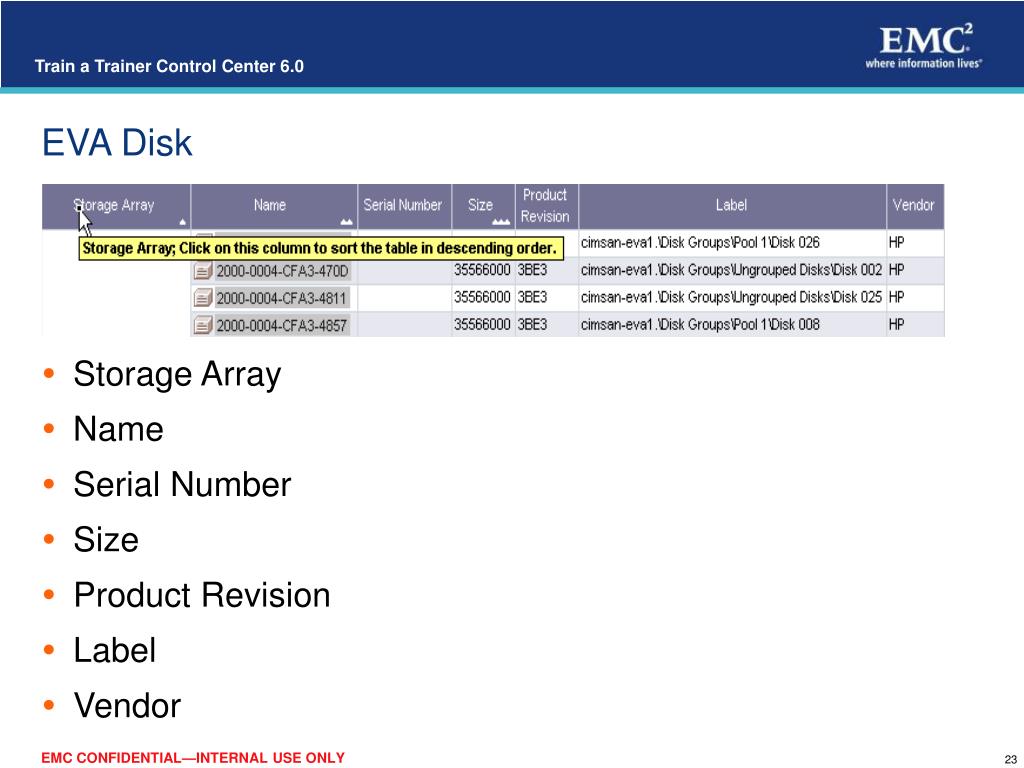Image resolution: width=1024 pixels, height=768 pixels.
Task: Click the slide number 23
Action: click(1011, 760)
